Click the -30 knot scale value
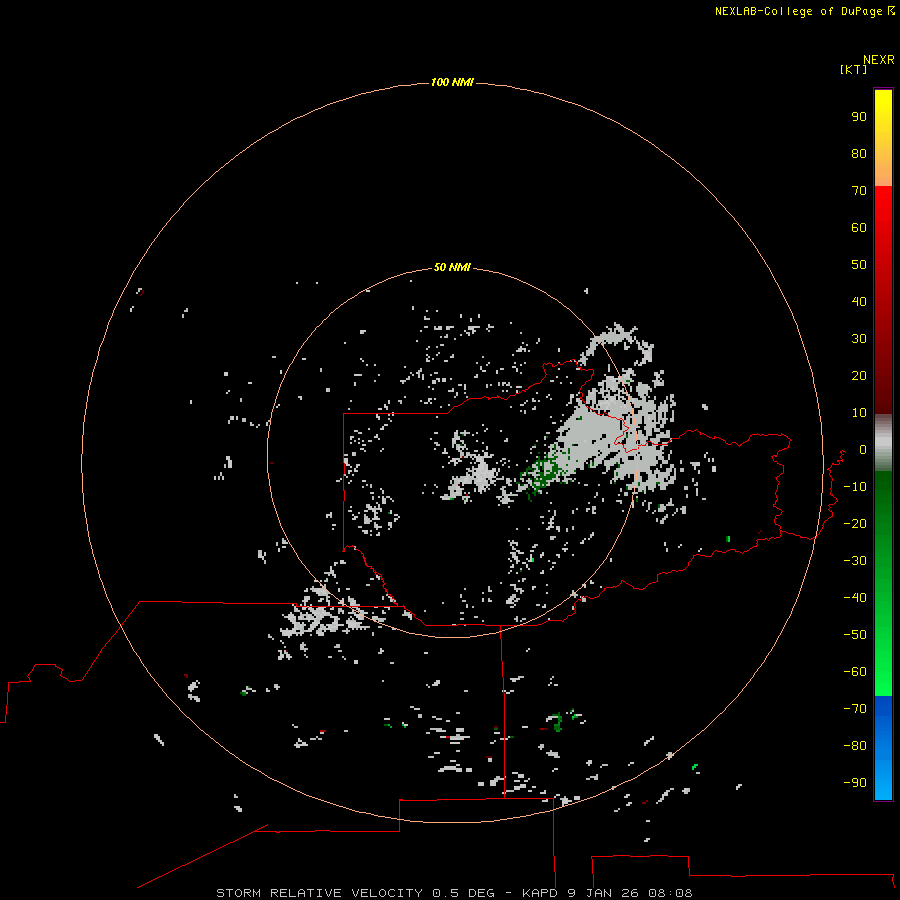 (855, 561)
